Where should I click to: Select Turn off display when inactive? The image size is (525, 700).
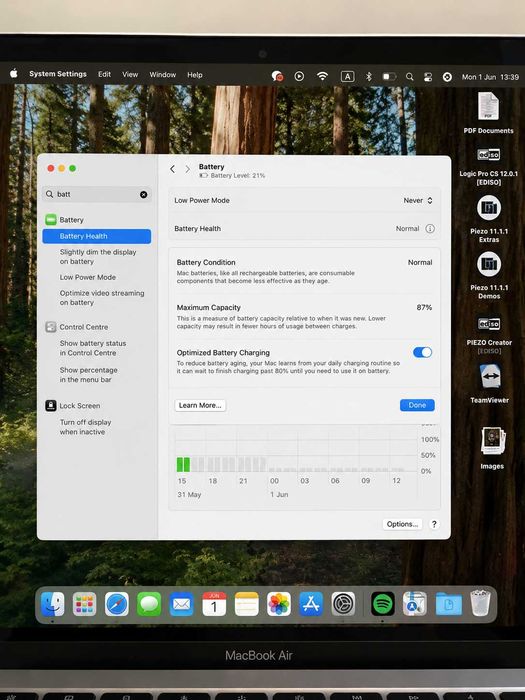[85, 427]
